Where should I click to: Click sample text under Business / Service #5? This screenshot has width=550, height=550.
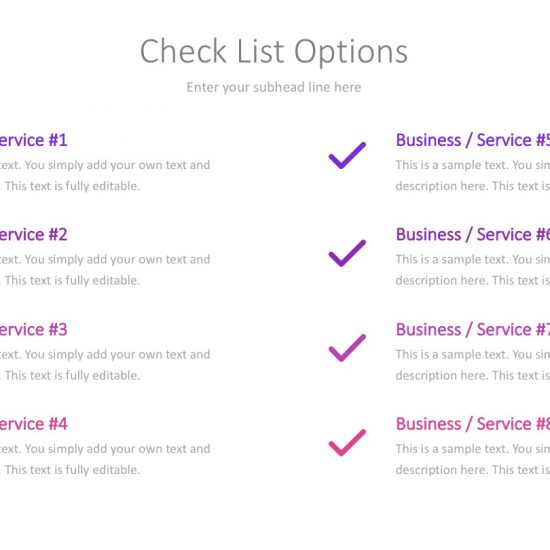[473, 175]
